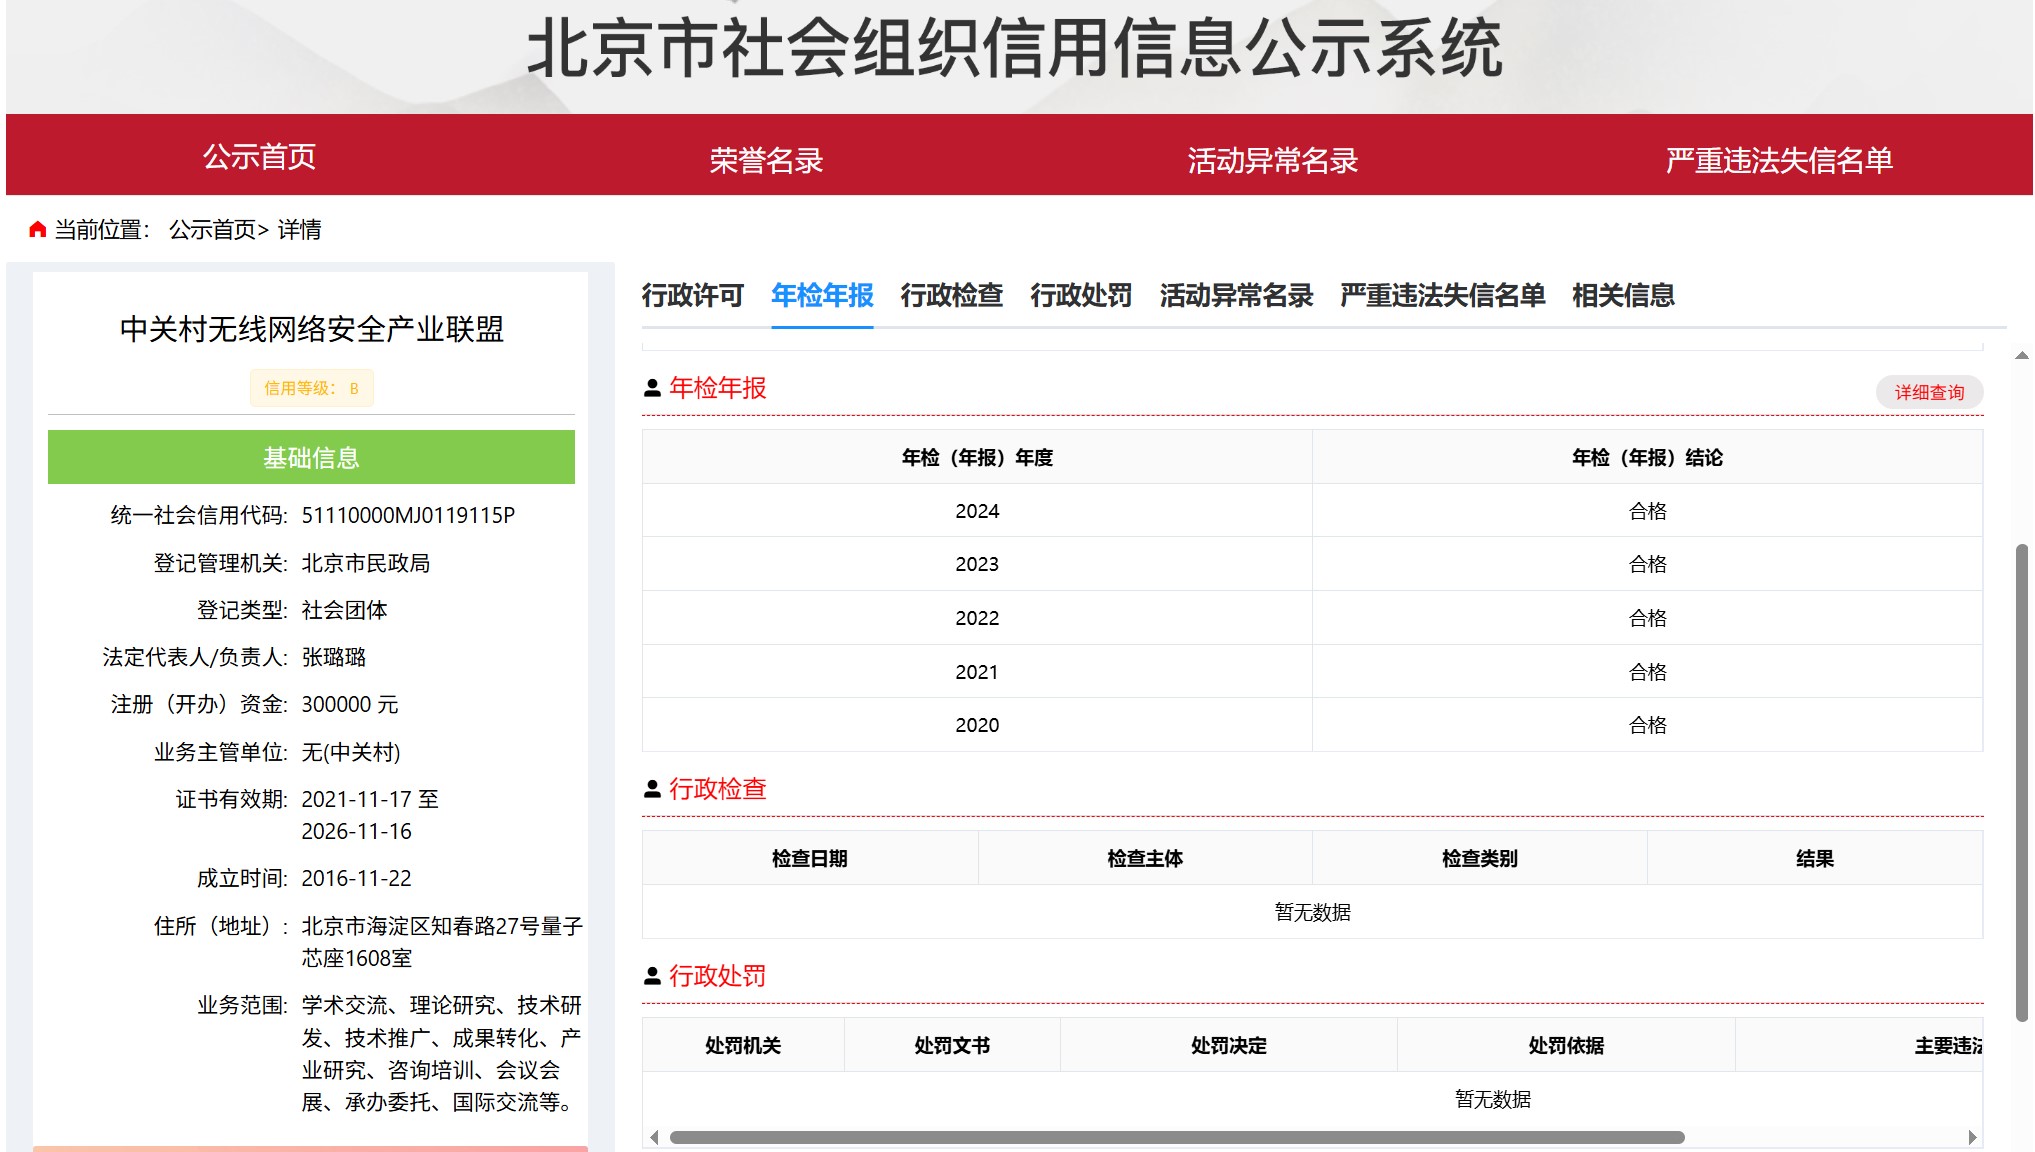Viewport: 2035px width, 1152px height.
Task: Click the 处罚机关 column header
Action: [743, 1045]
